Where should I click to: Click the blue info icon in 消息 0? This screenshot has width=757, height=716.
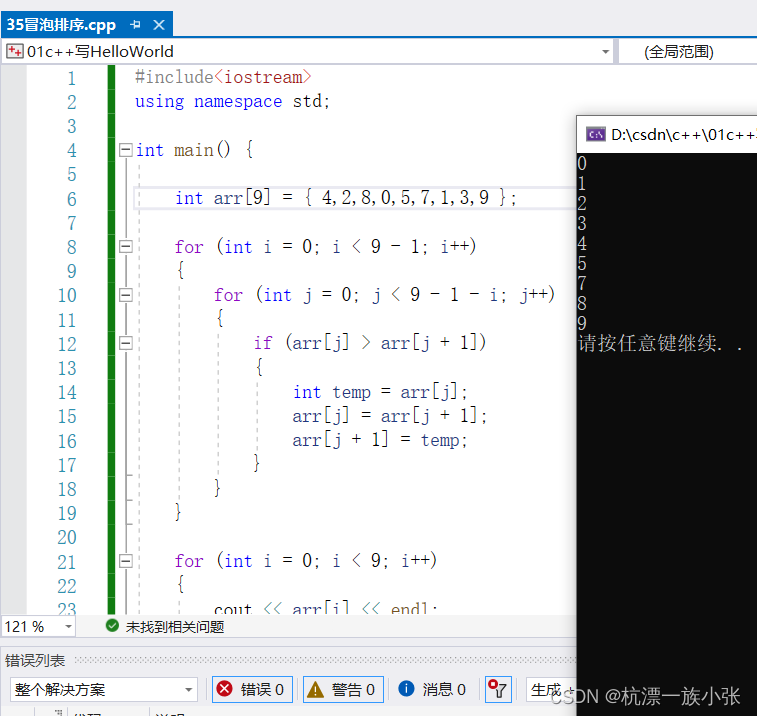[406, 688]
